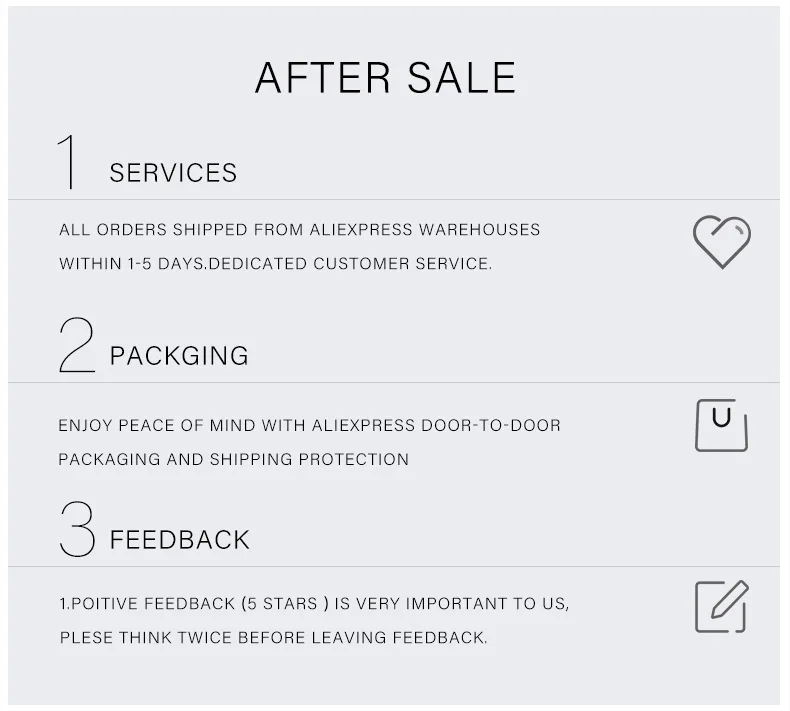Click the heart icon beside Services

coord(721,242)
